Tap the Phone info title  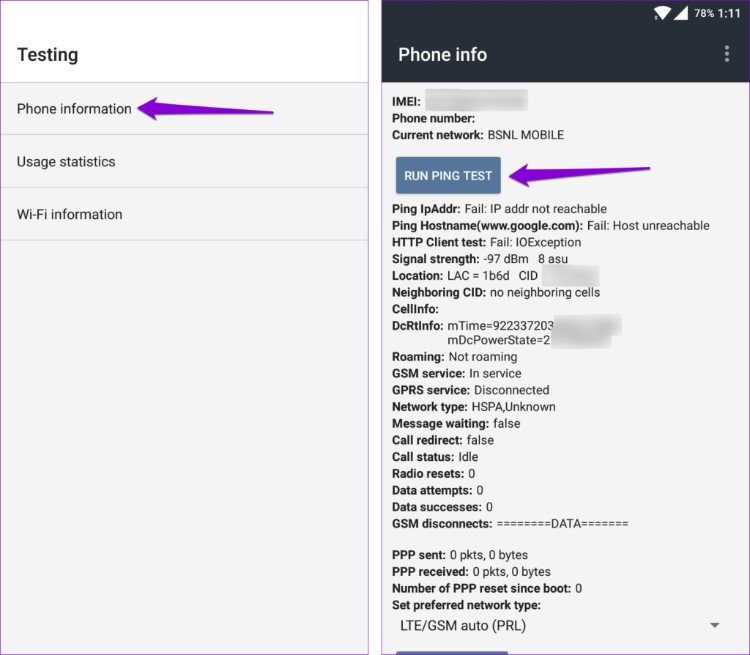tap(443, 55)
